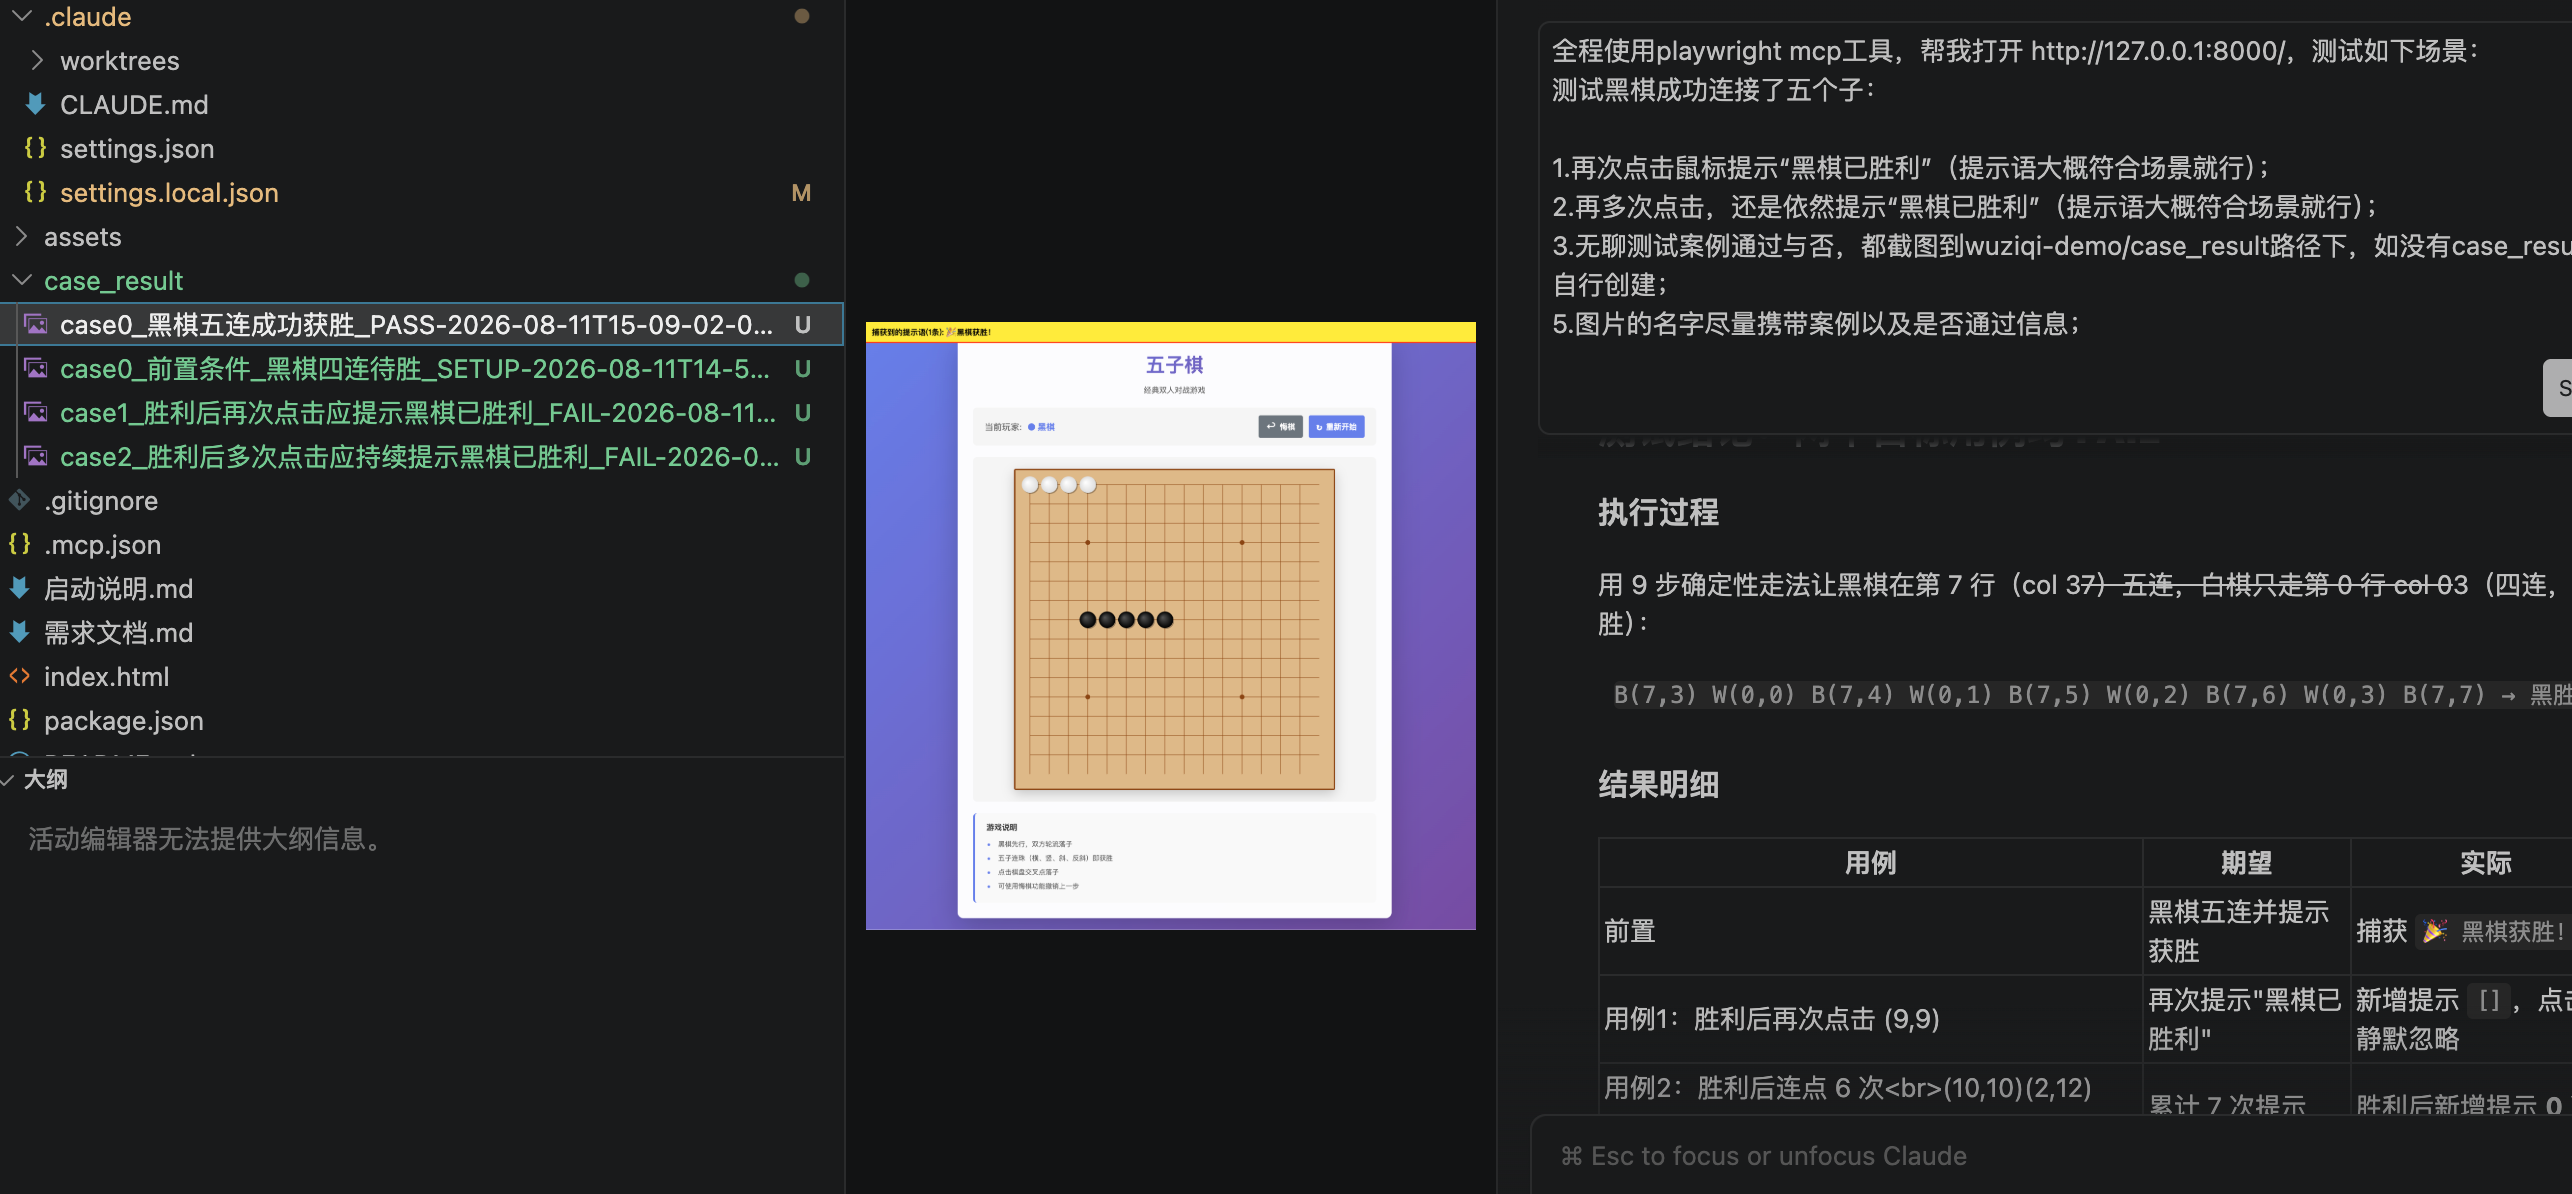The image size is (2572, 1194).
Task: Collapse the case_result folder chevron
Action: 21,281
